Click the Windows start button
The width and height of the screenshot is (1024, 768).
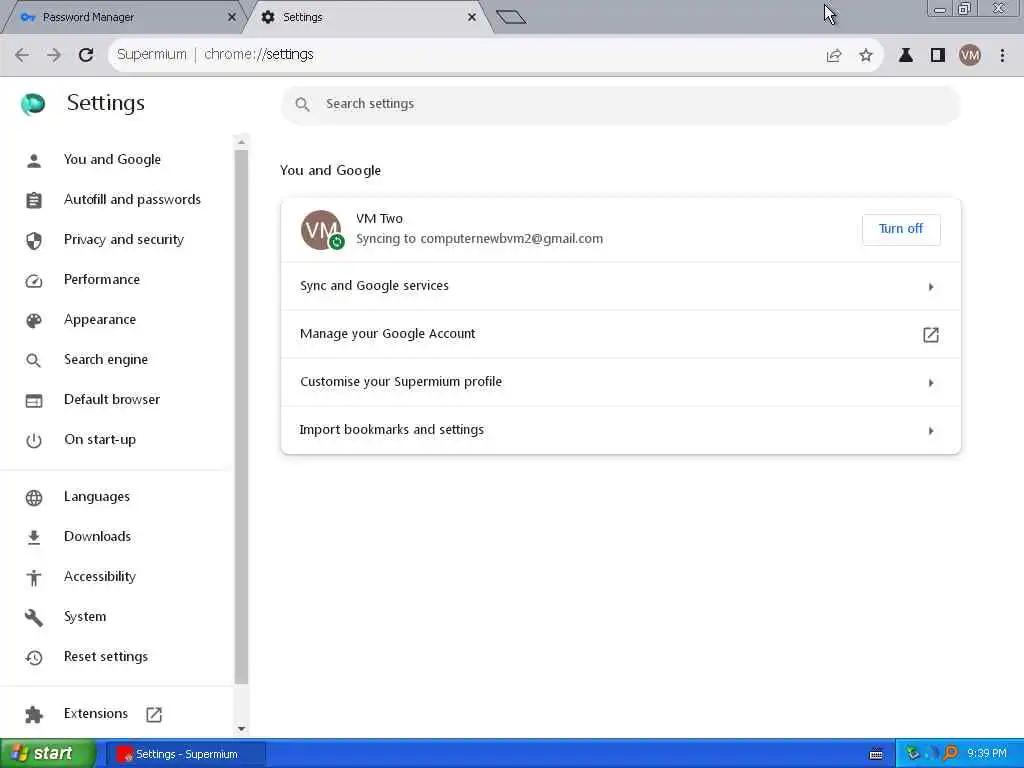pyautogui.click(x=48, y=754)
